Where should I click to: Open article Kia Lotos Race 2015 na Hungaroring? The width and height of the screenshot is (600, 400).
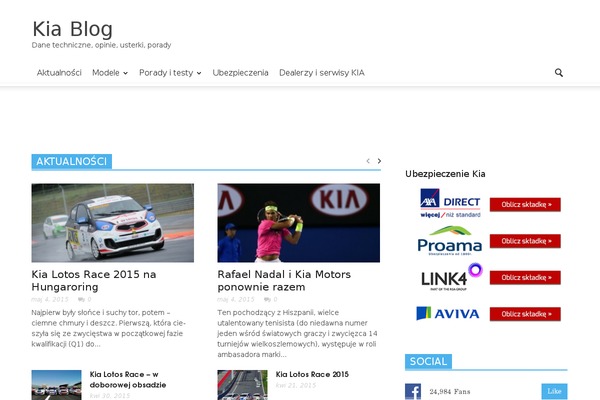tap(94, 280)
